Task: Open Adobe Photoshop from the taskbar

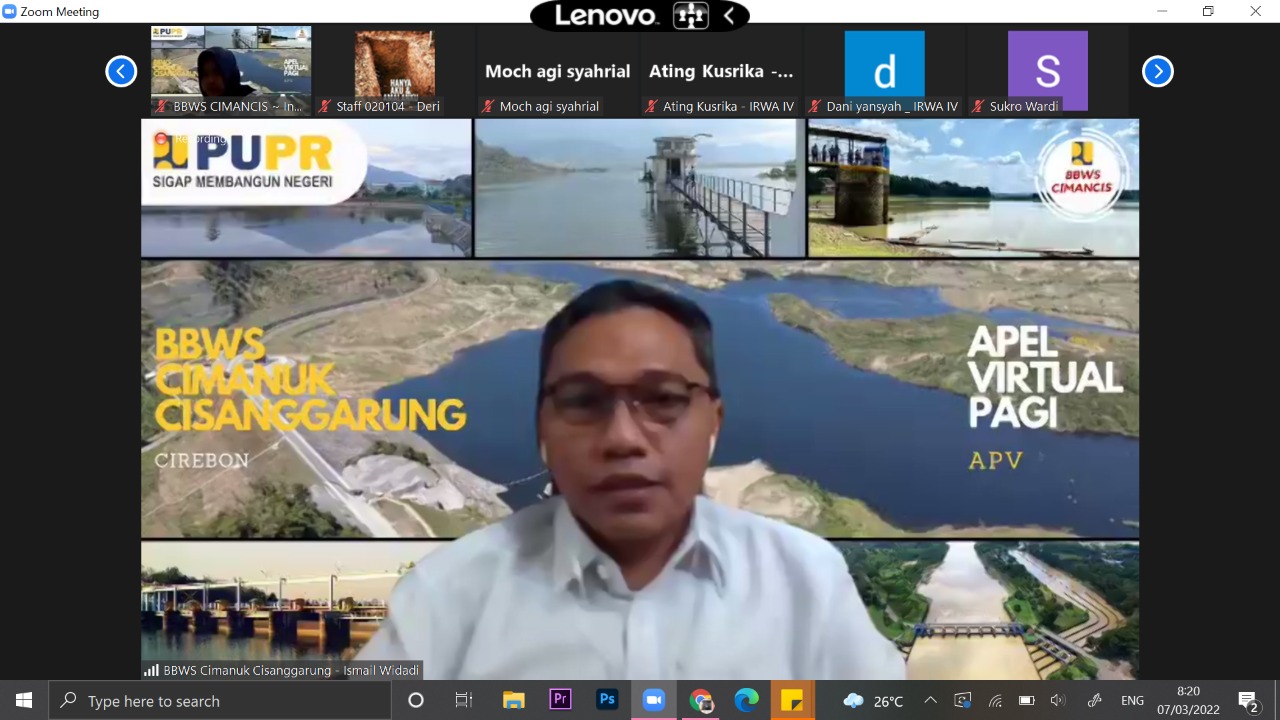Action: pos(607,700)
